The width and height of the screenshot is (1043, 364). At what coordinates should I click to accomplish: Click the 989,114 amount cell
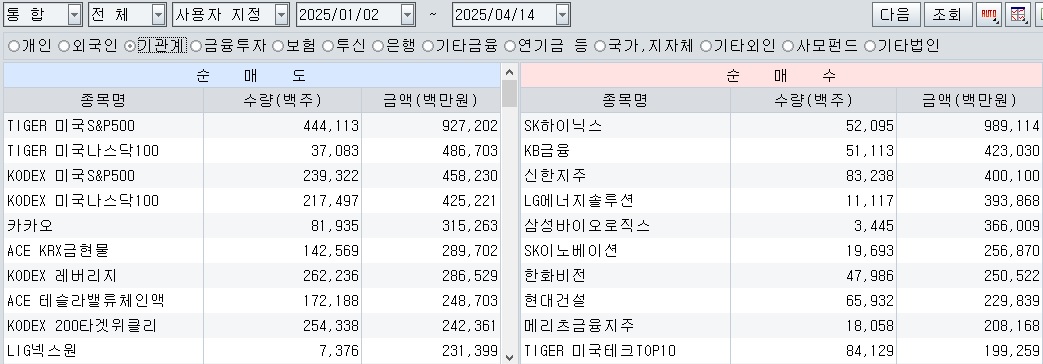click(x=970, y=126)
